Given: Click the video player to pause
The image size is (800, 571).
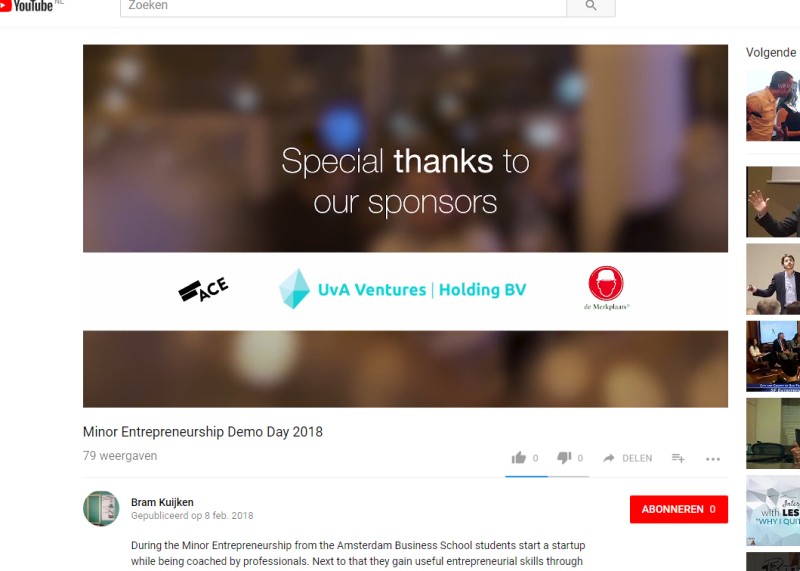Looking at the screenshot, I should (x=405, y=226).
